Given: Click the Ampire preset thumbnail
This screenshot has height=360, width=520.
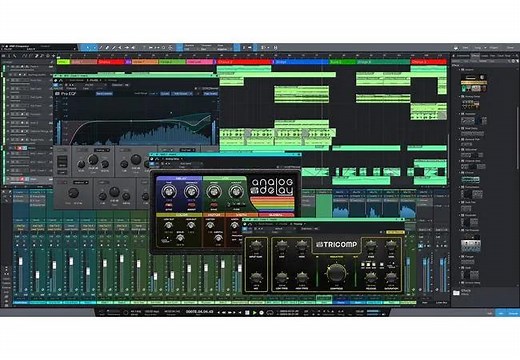Looking at the screenshot, I should [x=474, y=83].
